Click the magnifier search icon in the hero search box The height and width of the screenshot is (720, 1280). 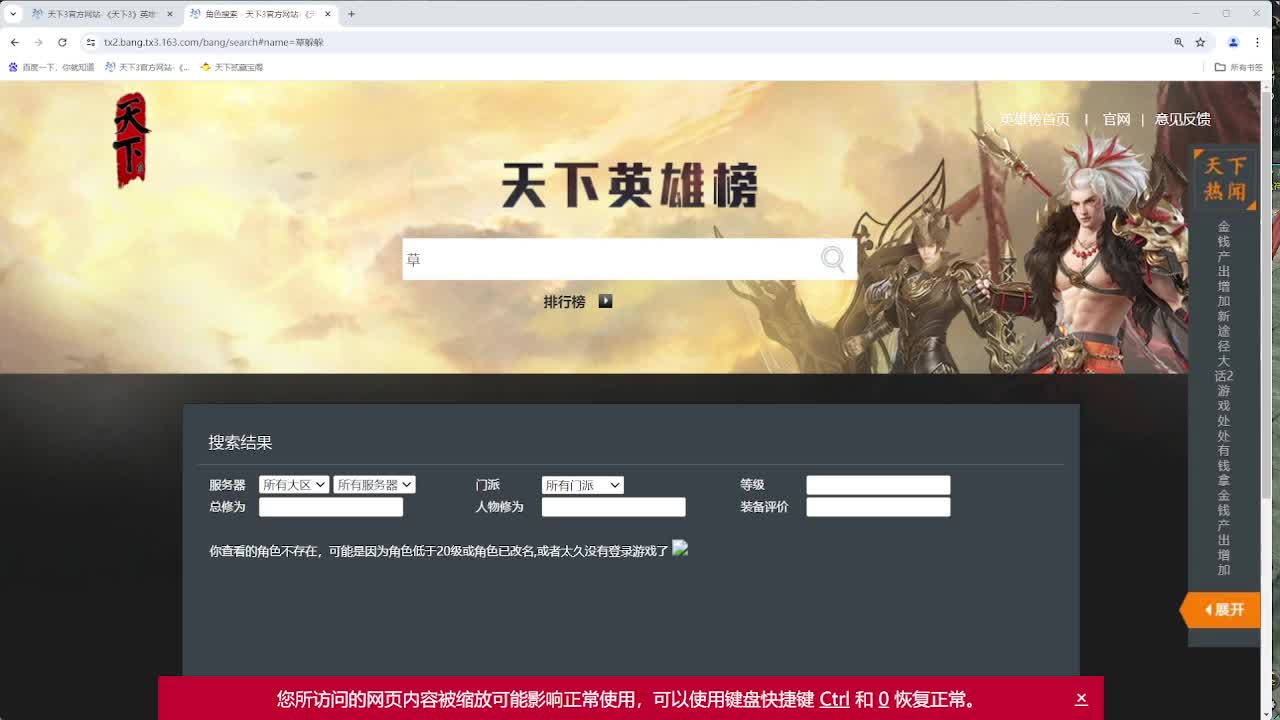click(832, 259)
